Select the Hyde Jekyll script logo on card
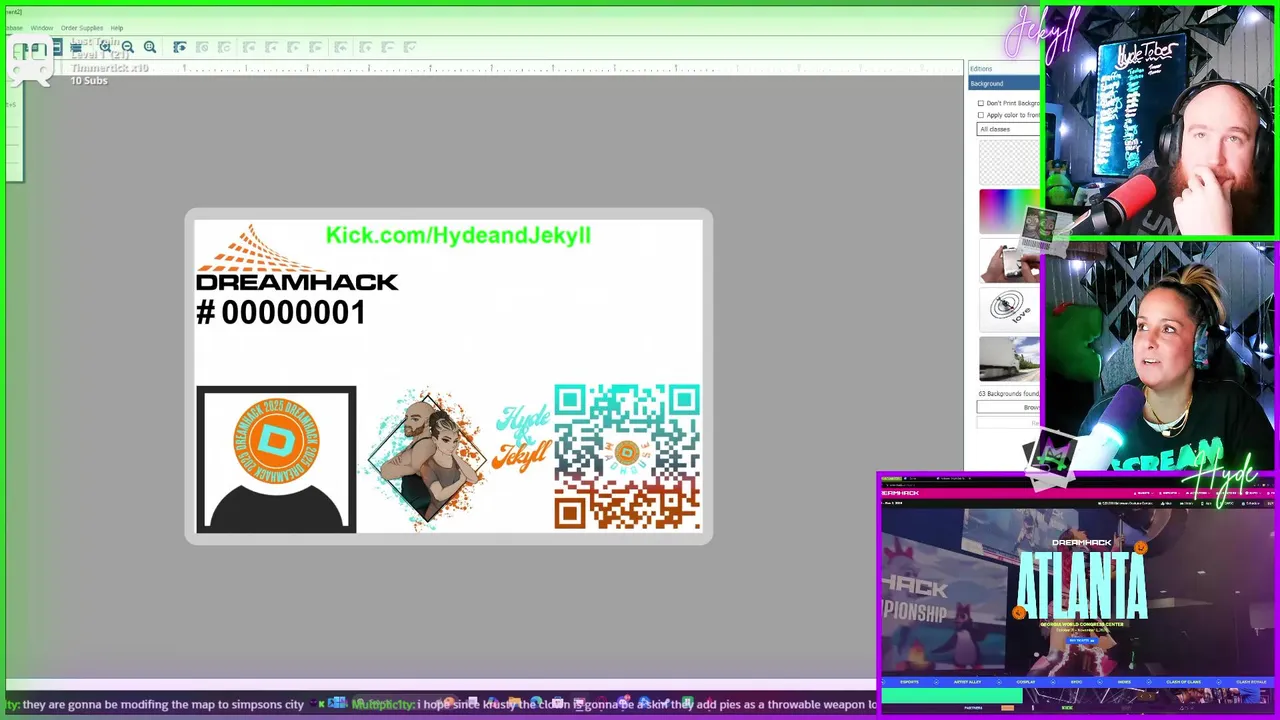This screenshot has height=720, width=1280. [x=523, y=438]
